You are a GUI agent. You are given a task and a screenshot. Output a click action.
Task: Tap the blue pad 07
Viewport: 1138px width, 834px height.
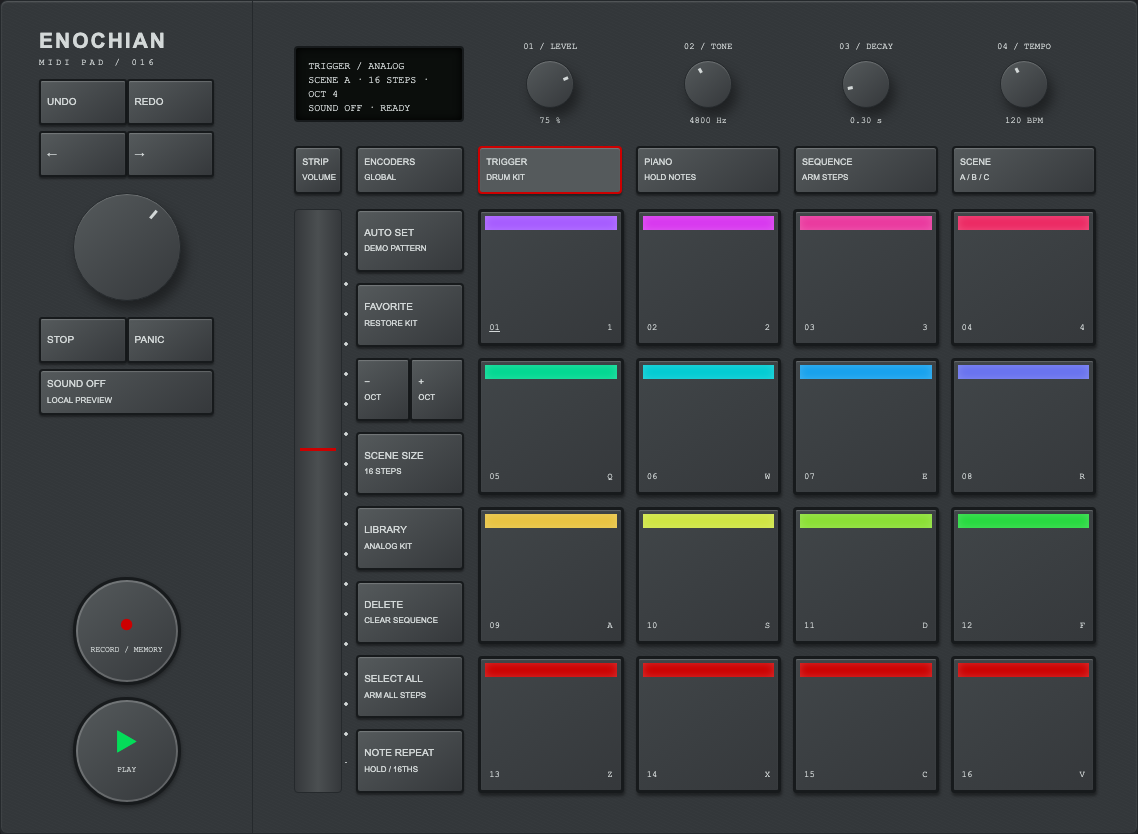866,427
